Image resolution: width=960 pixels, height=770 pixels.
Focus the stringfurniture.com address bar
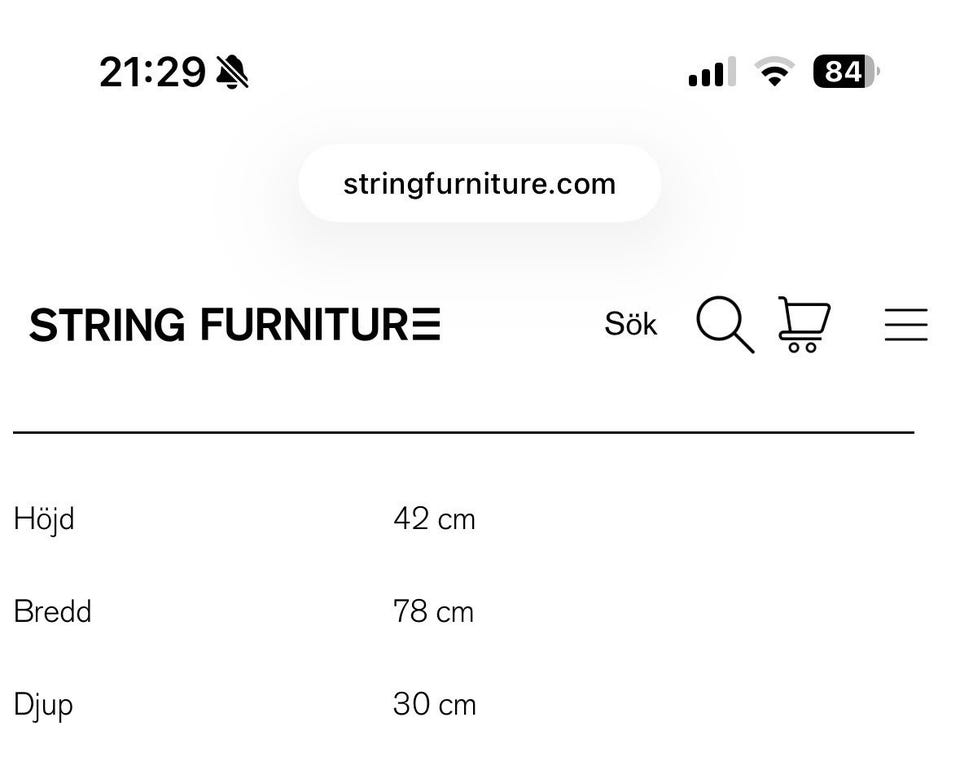[479, 184]
